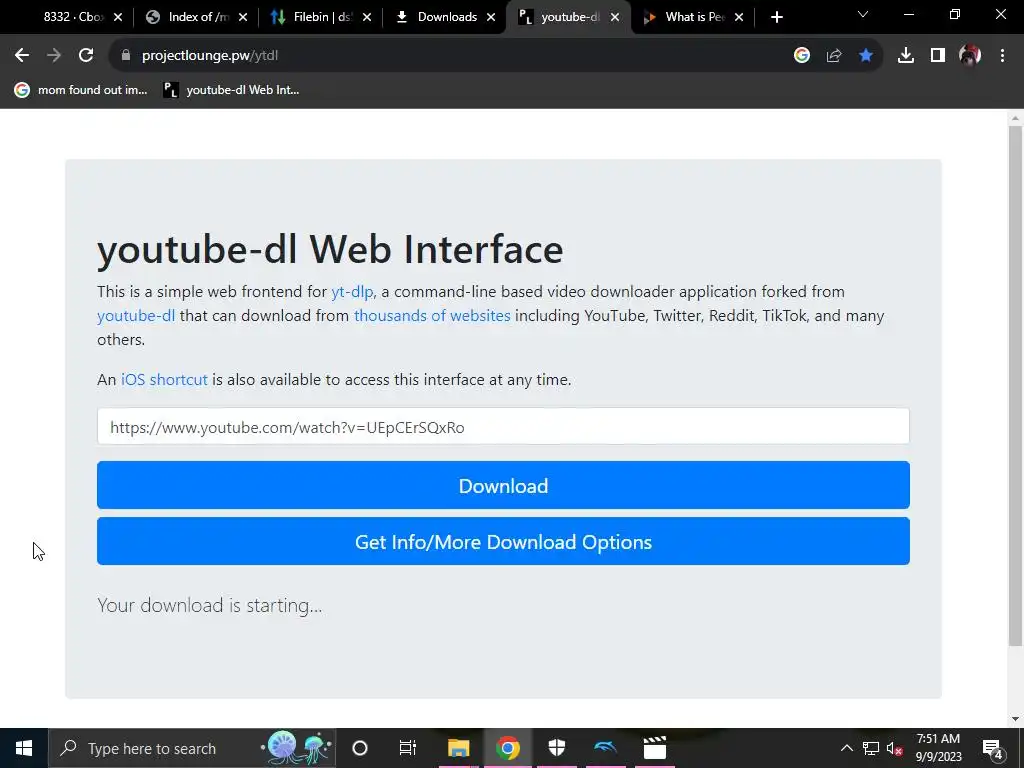Click the Chrome taskbar icon
This screenshot has width=1024, height=768.
[507, 748]
